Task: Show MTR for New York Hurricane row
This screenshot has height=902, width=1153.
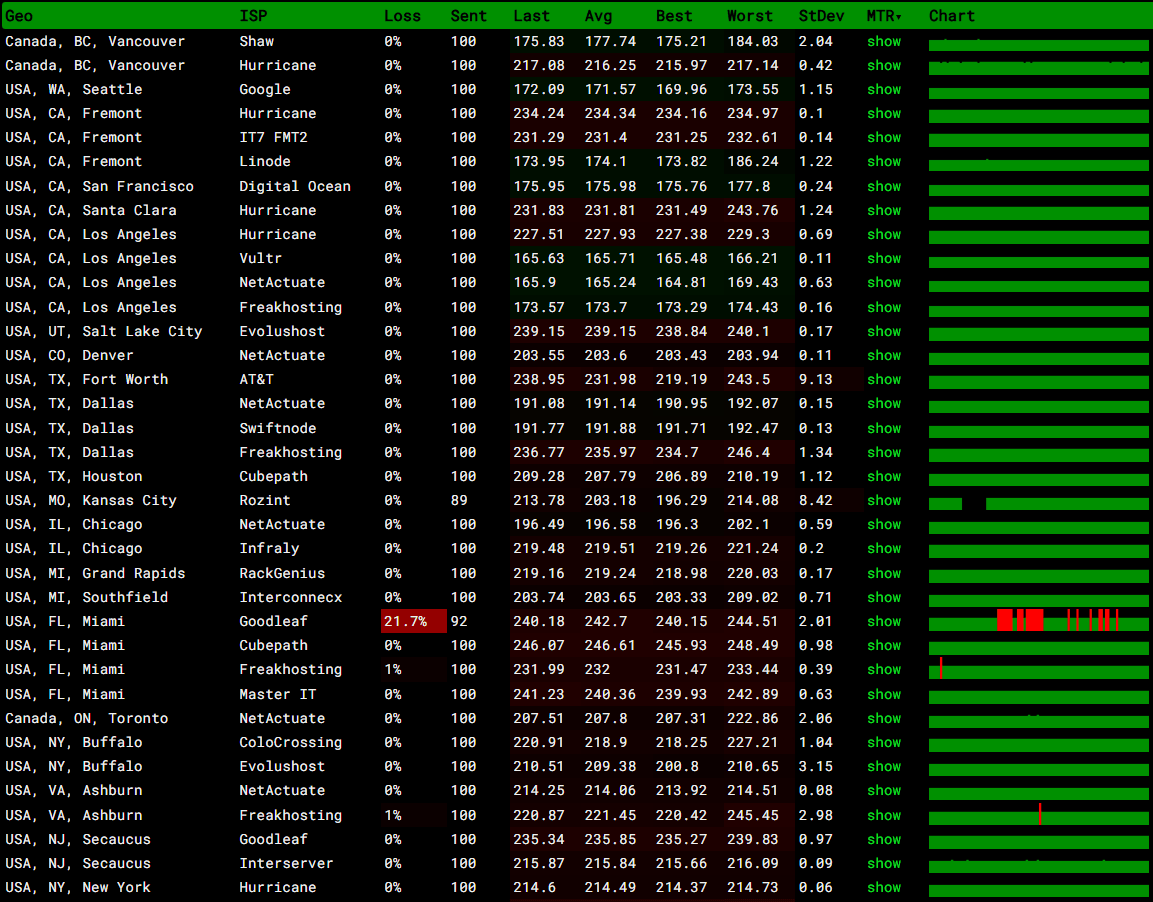Action: pyautogui.click(x=884, y=888)
